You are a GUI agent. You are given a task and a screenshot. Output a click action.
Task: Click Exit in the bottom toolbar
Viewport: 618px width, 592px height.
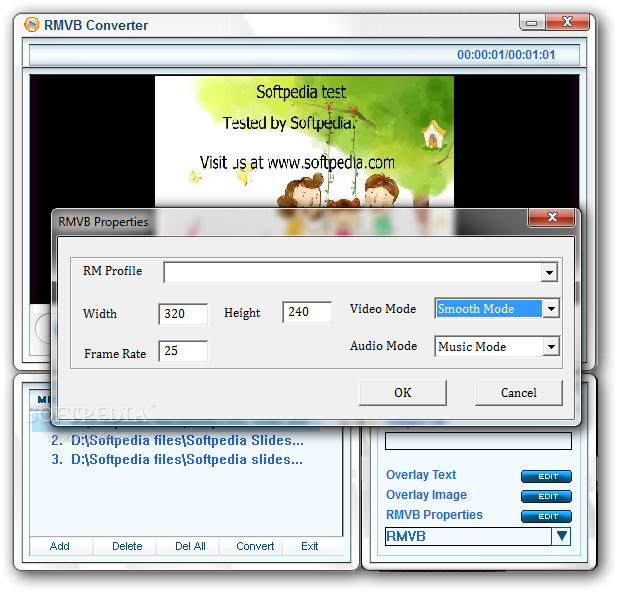pyautogui.click(x=309, y=546)
